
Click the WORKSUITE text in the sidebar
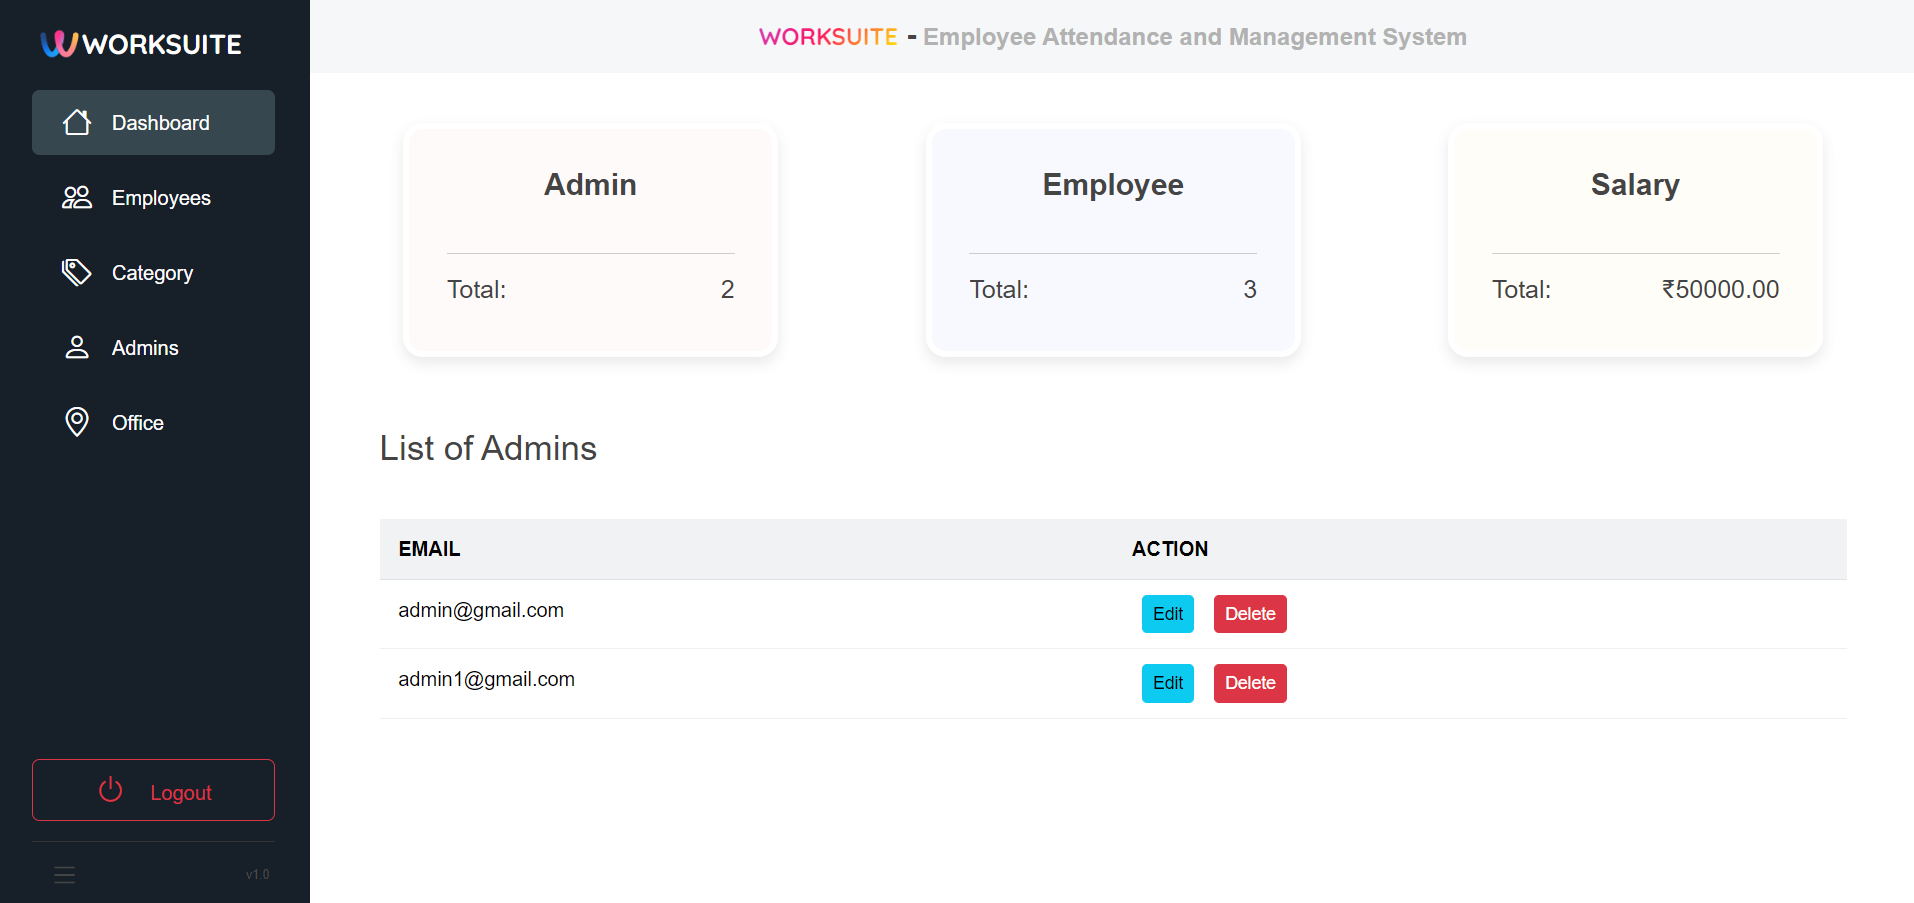pyautogui.click(x=162, y=44)
